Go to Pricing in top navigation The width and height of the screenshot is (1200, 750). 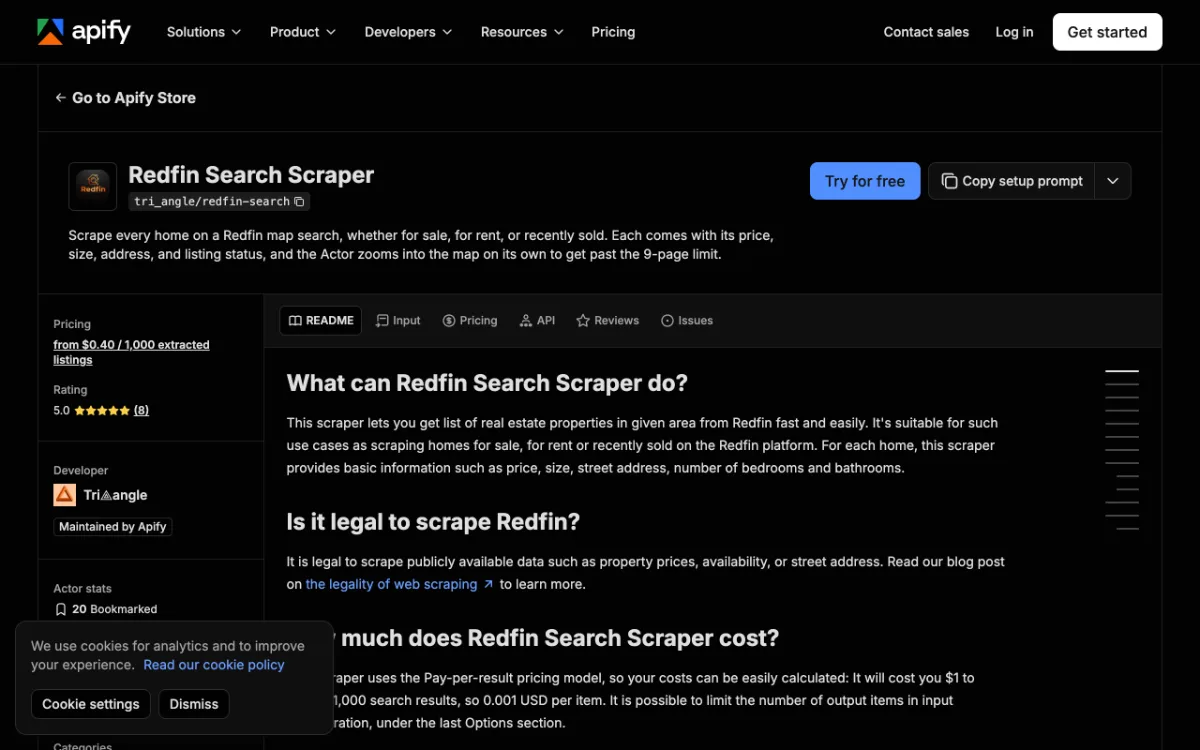click(613, 32)
